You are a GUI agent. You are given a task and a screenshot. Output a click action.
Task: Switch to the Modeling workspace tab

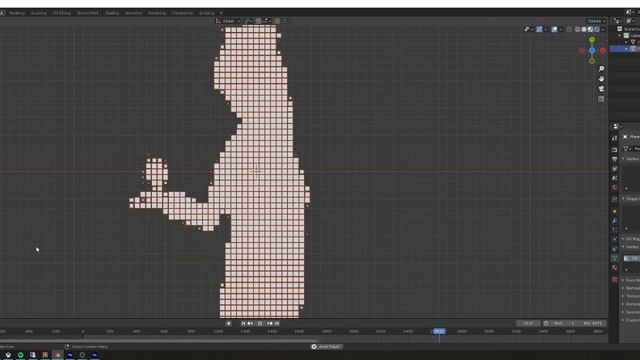[17, 13]
